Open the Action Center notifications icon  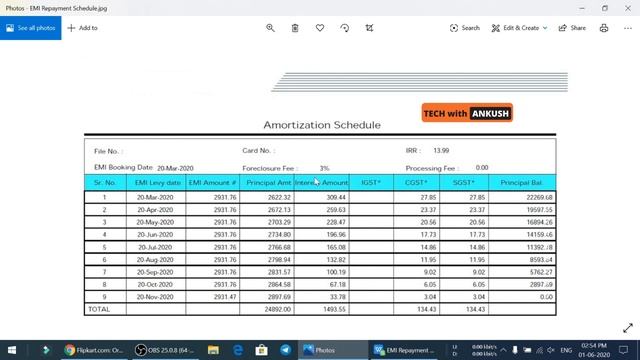pos(623,350)
